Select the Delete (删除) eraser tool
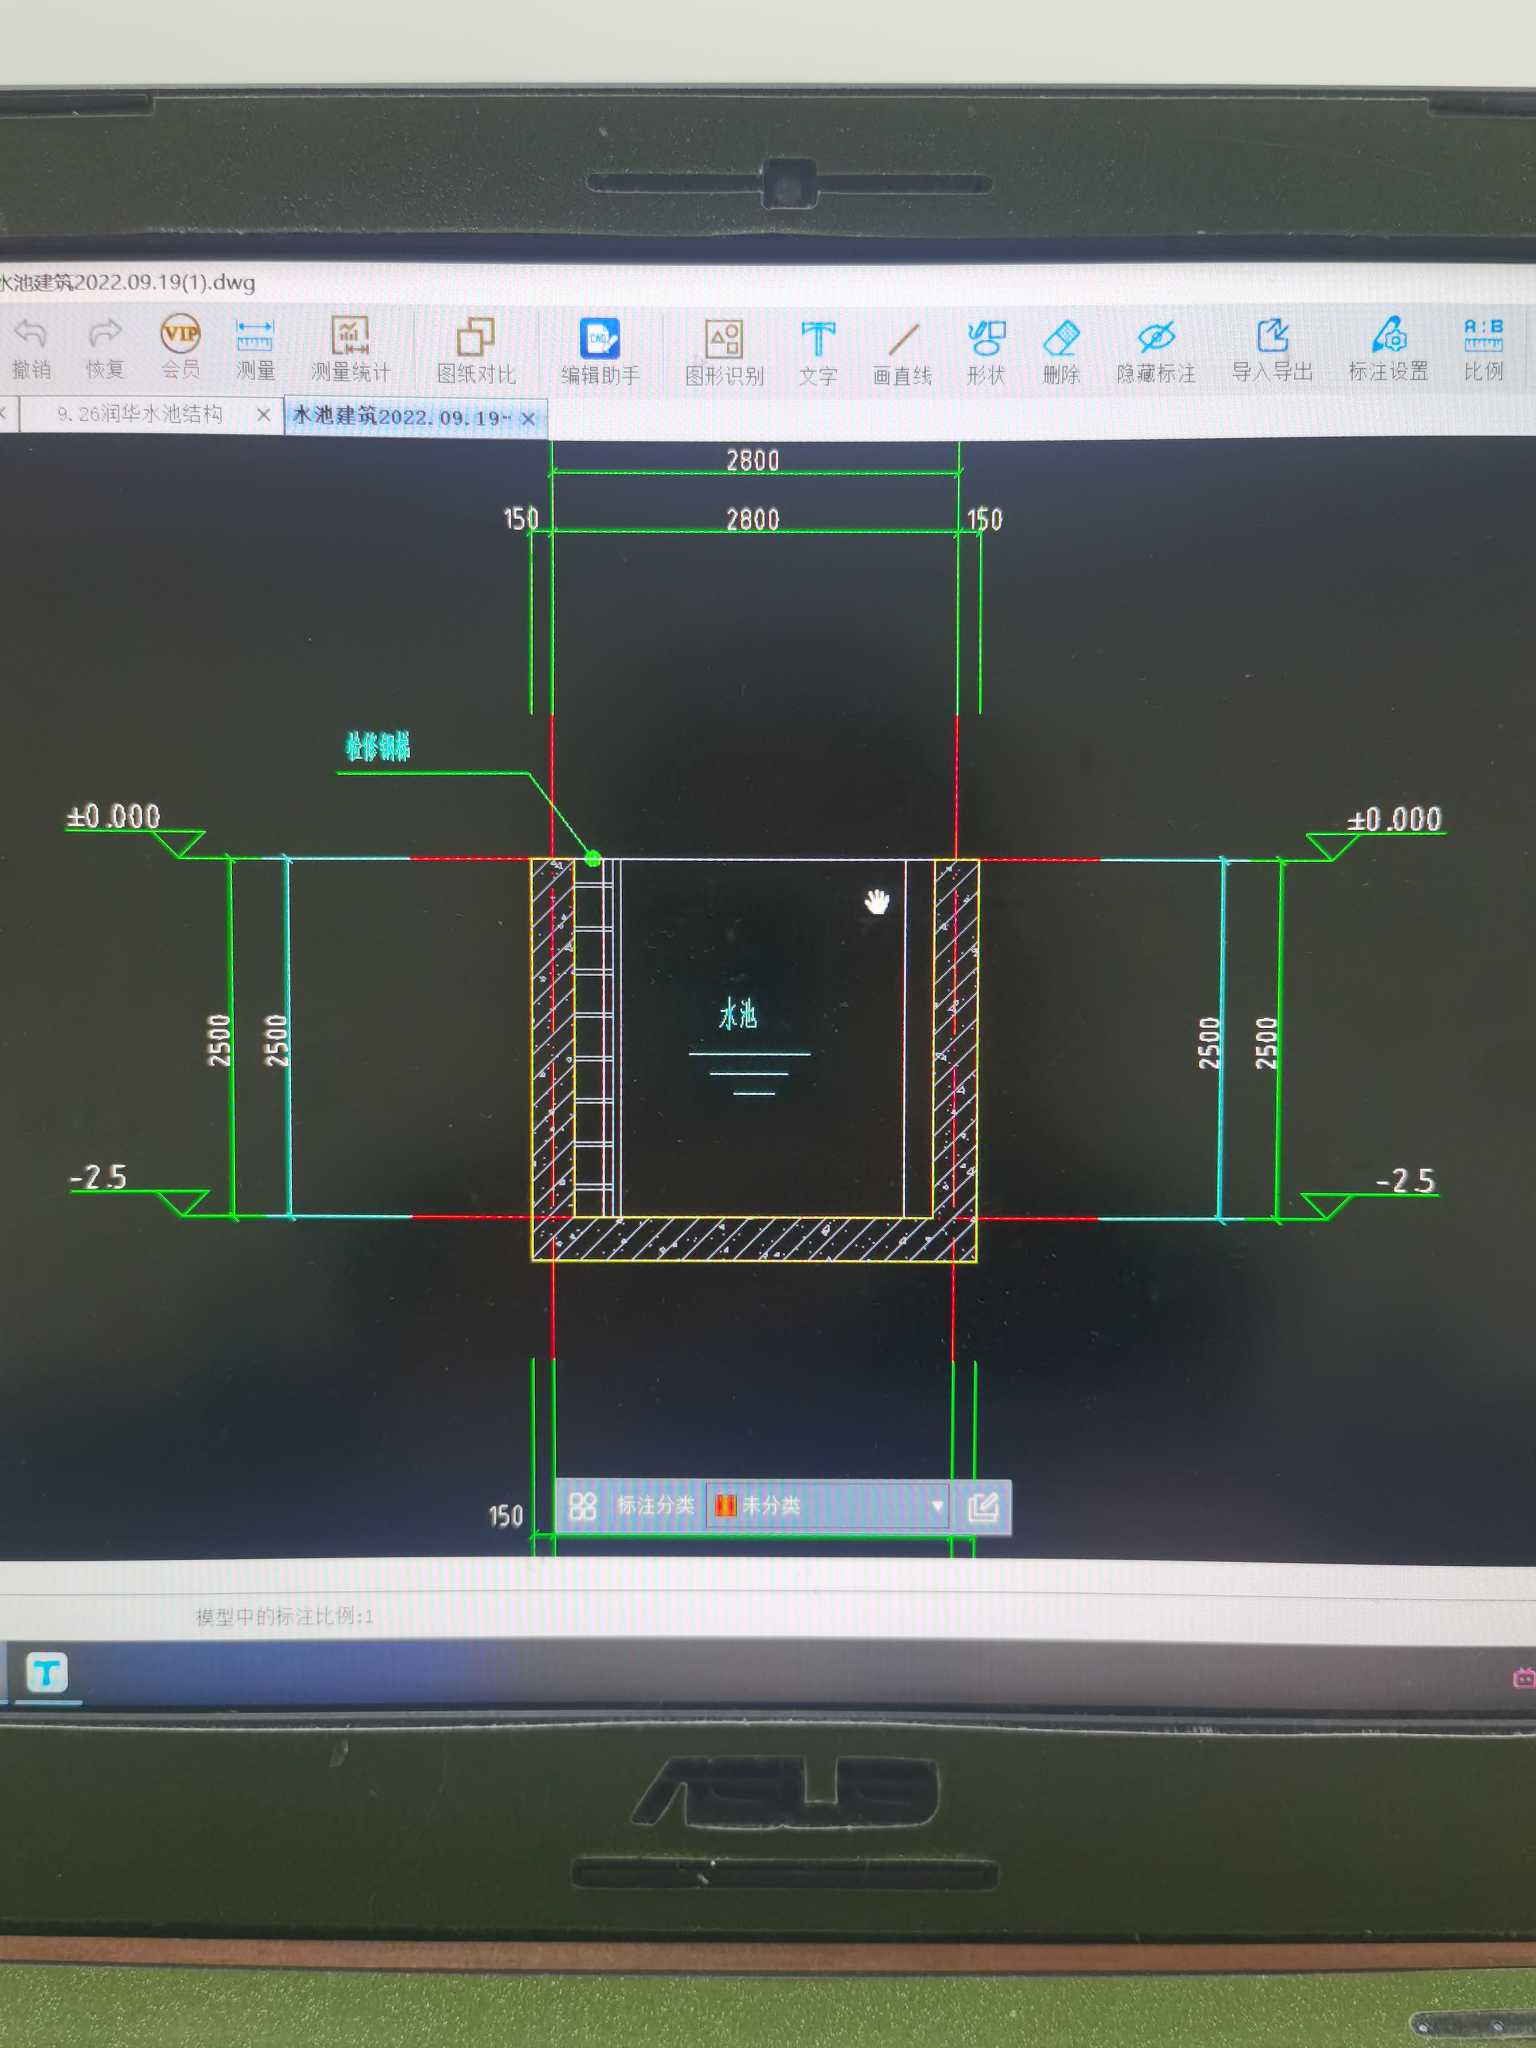 [x=1061, y=351]
